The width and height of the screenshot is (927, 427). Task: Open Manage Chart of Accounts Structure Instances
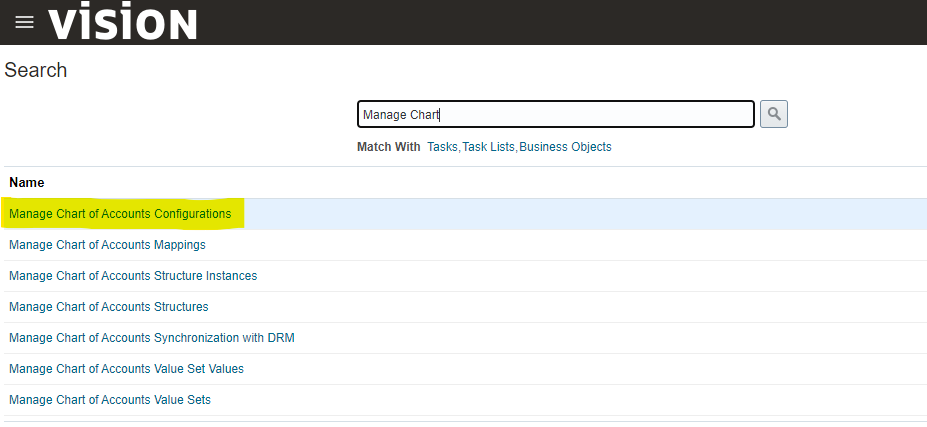133,276
